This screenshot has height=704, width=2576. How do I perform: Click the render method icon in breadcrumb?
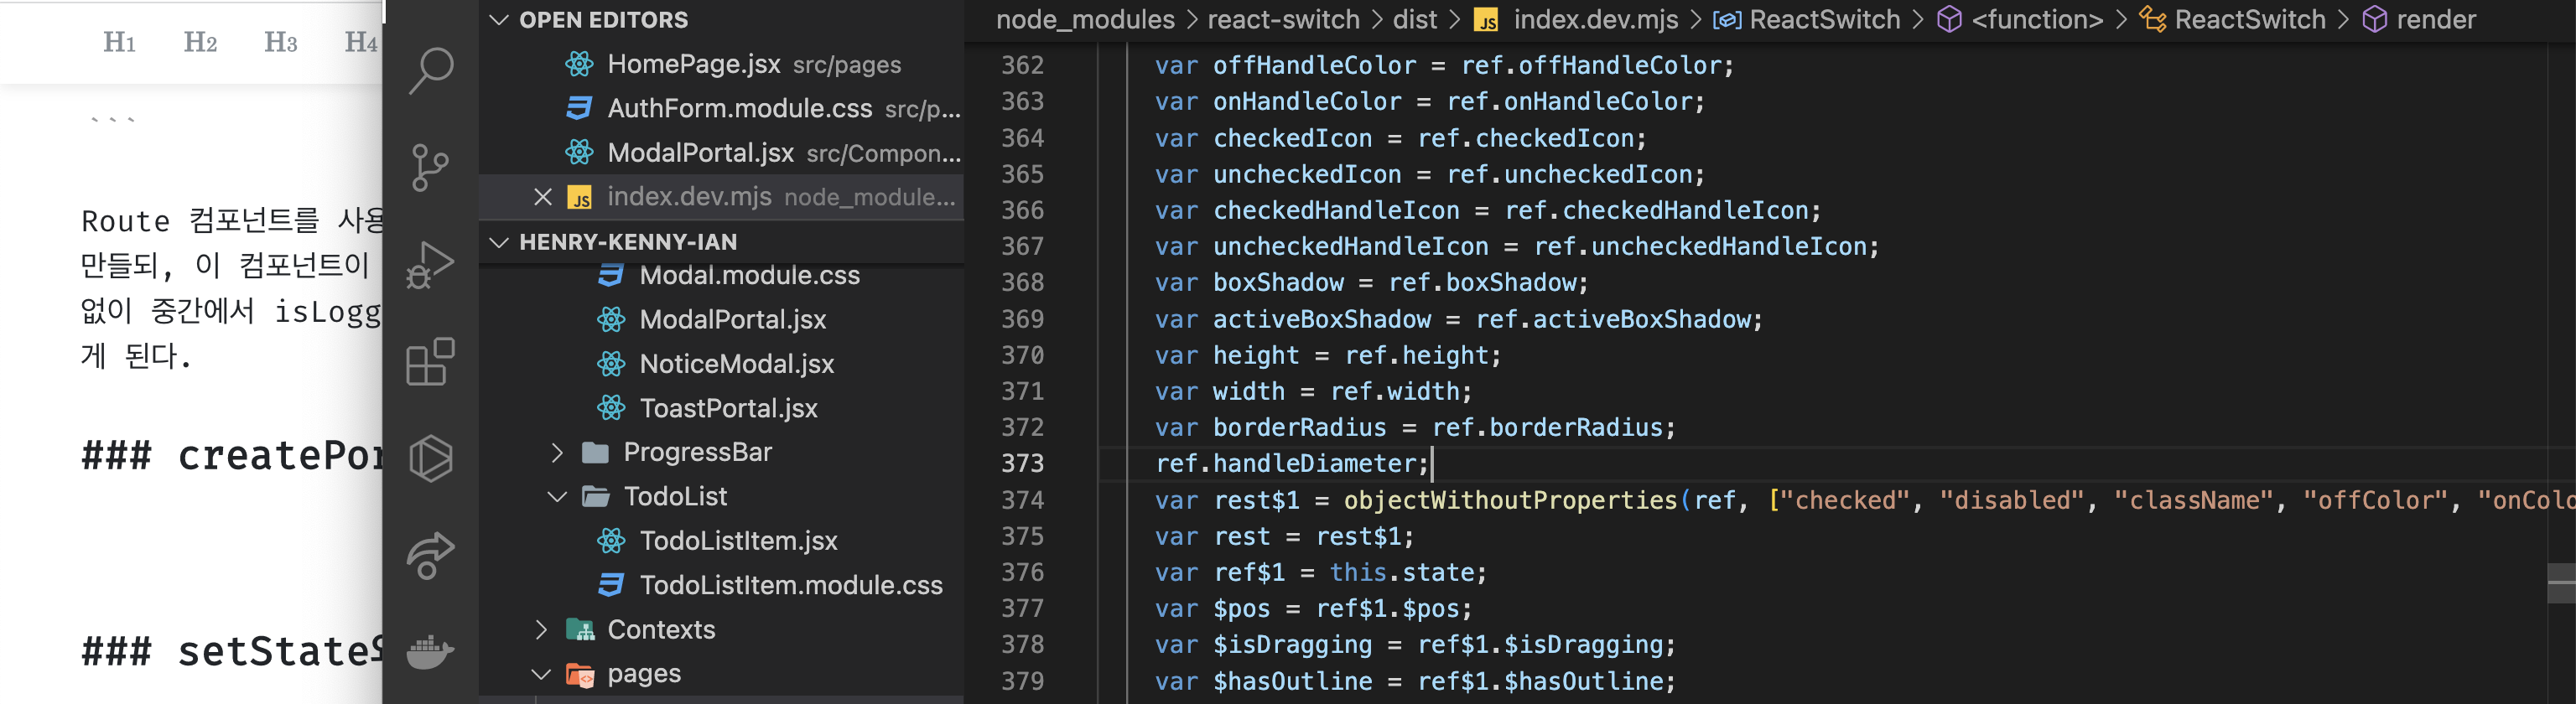tap(2374, 20)
